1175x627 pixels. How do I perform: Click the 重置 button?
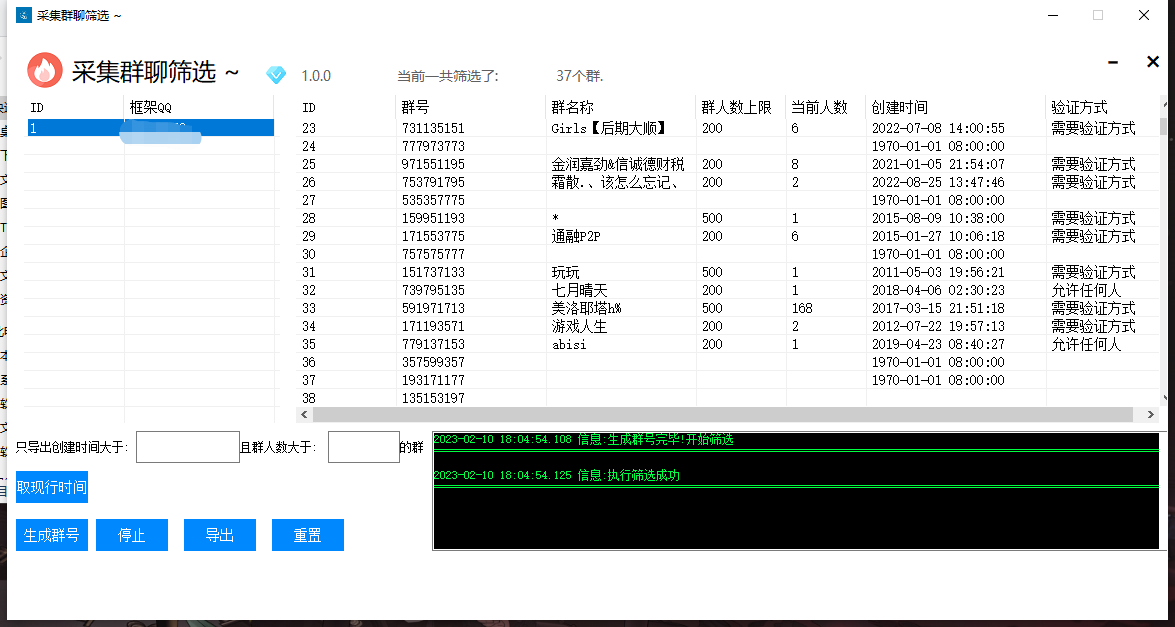tap(308, 535)
